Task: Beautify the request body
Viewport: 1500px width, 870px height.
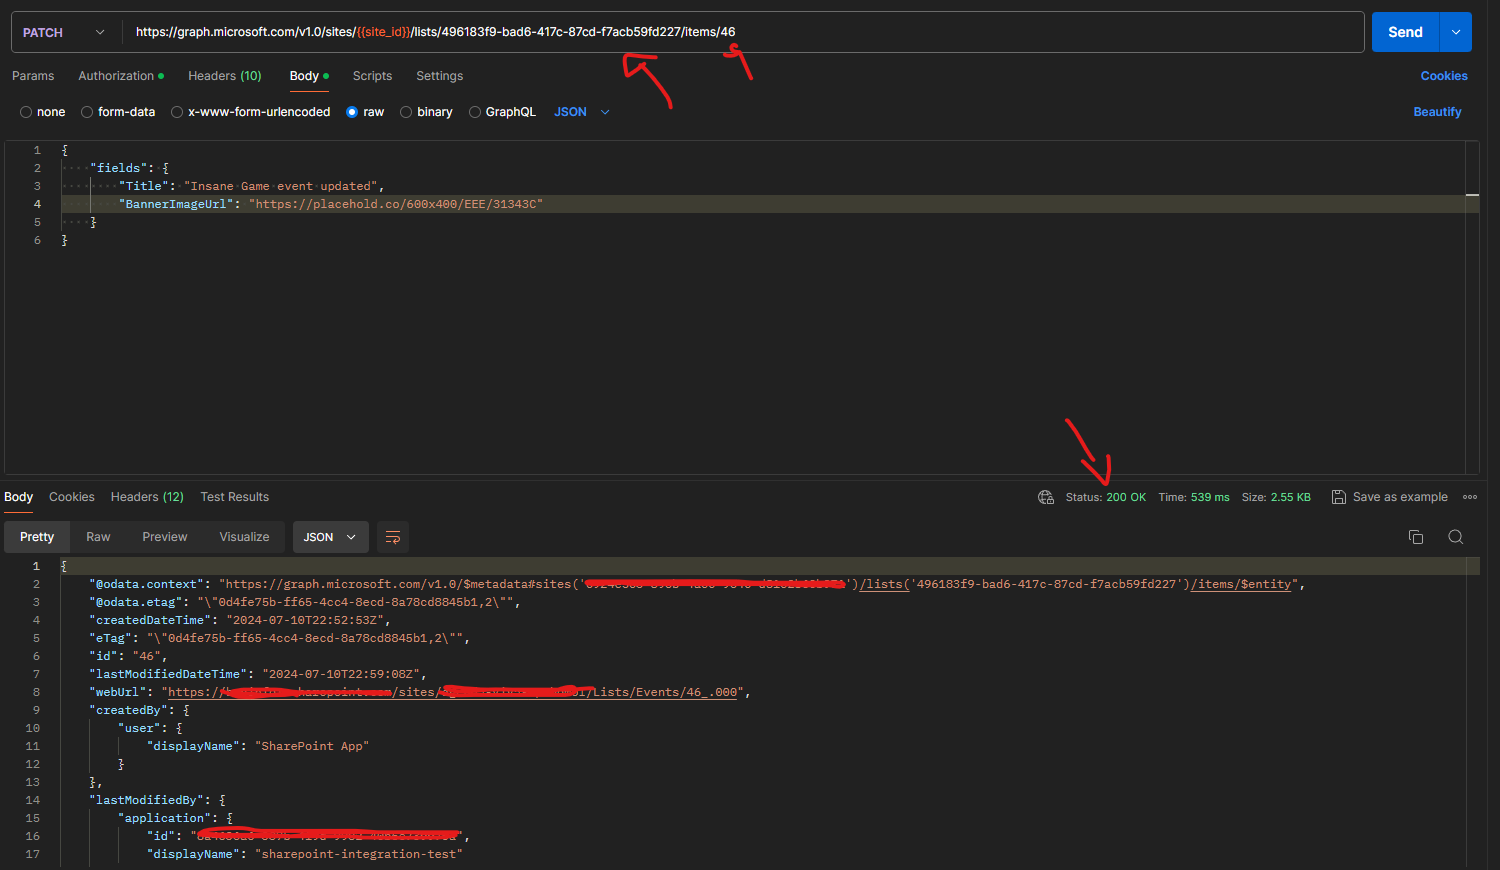Action: click(1437, 112)
